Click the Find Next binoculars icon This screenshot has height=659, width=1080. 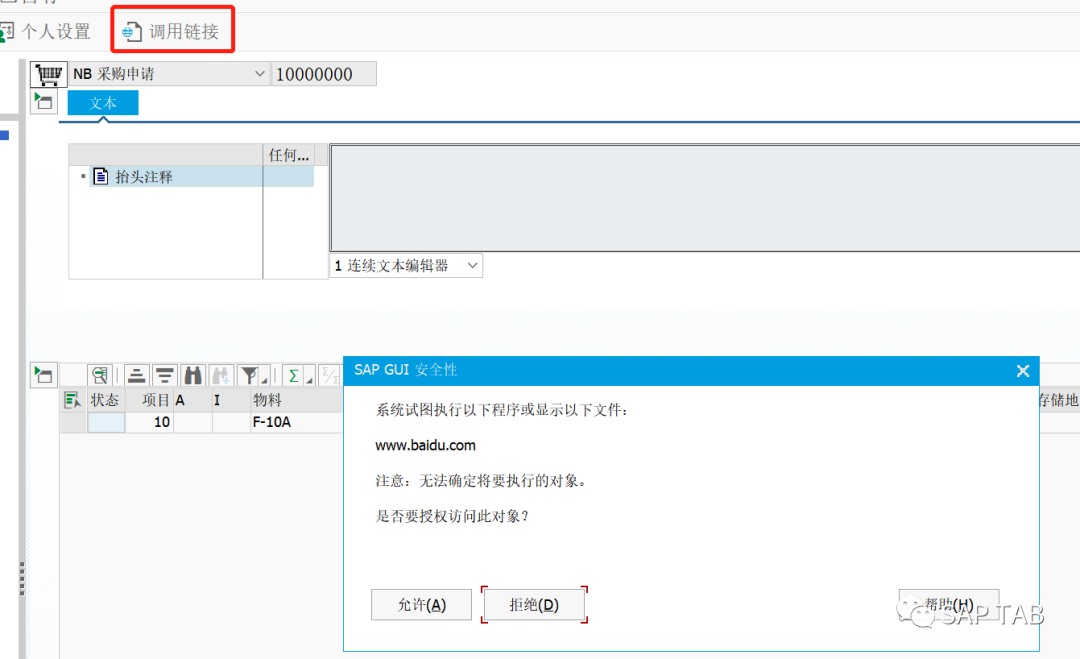tap(221, 375)
